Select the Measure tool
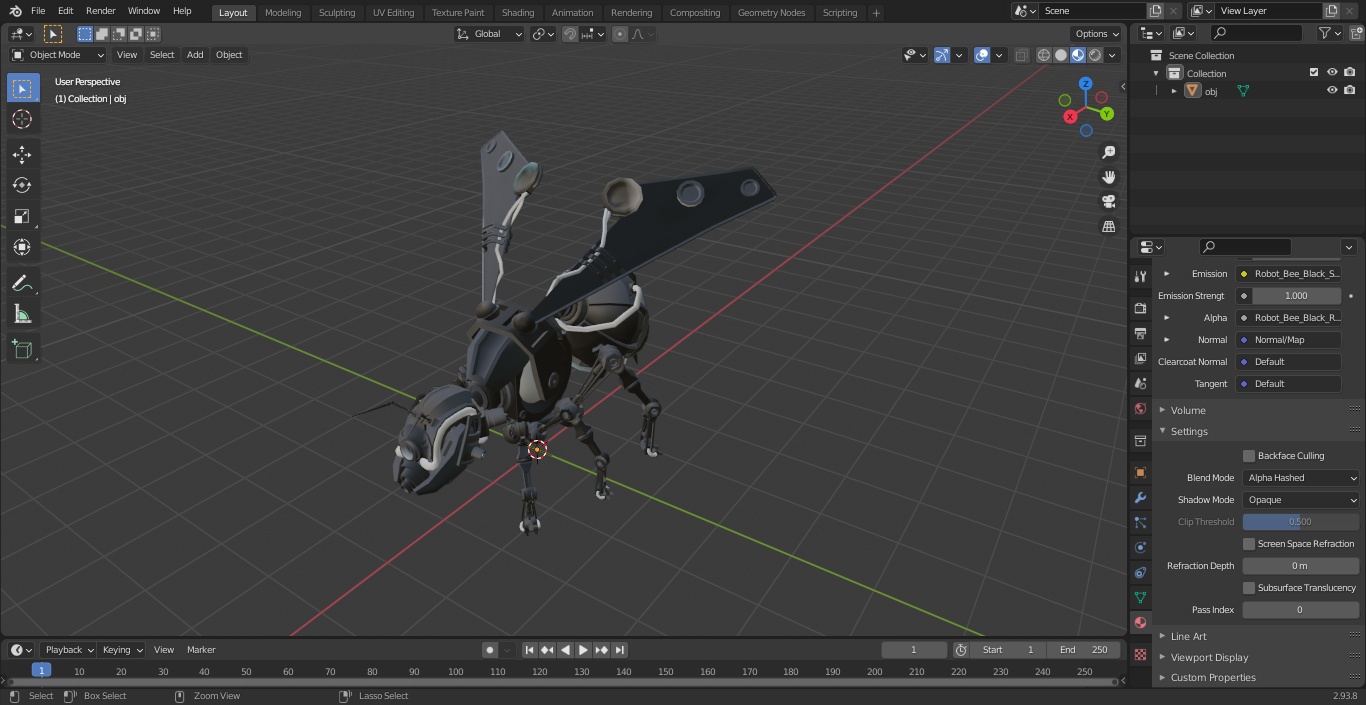The width and height of the screenshot is (1366, 705). [x=22, y=315]
